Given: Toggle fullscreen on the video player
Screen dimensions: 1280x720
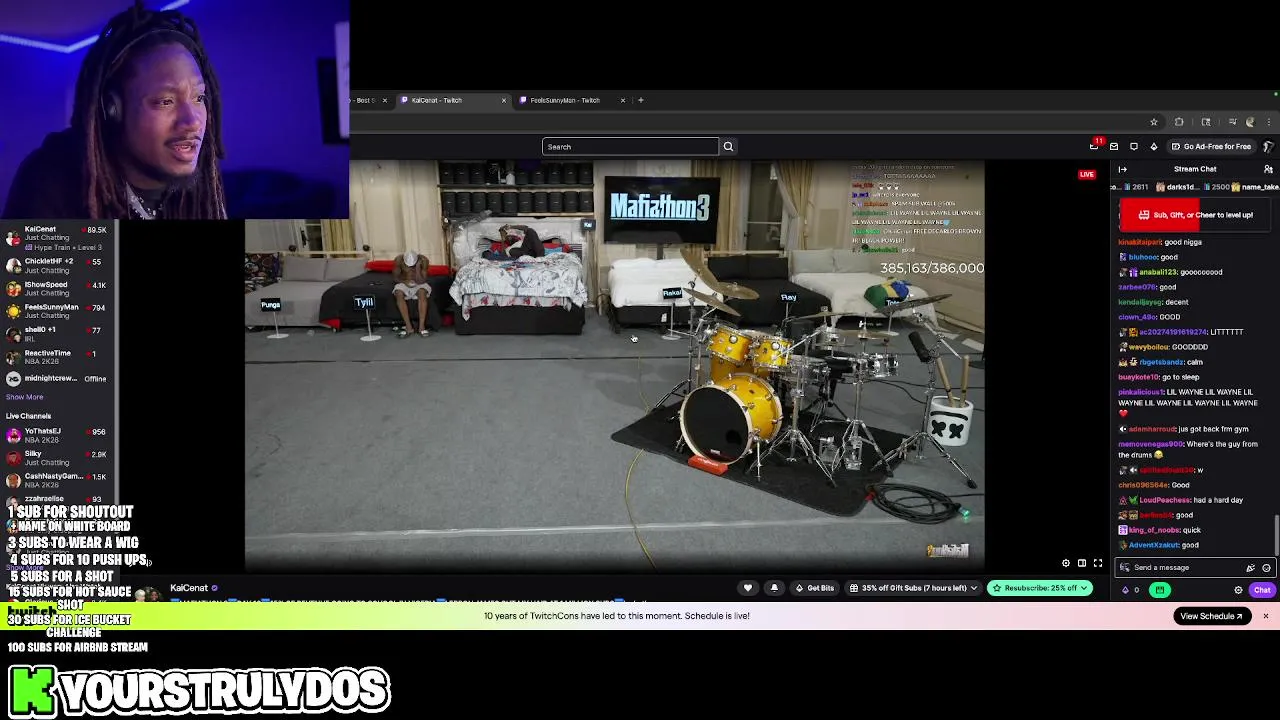Looking at the screenshot, I should pos(1098,563).
